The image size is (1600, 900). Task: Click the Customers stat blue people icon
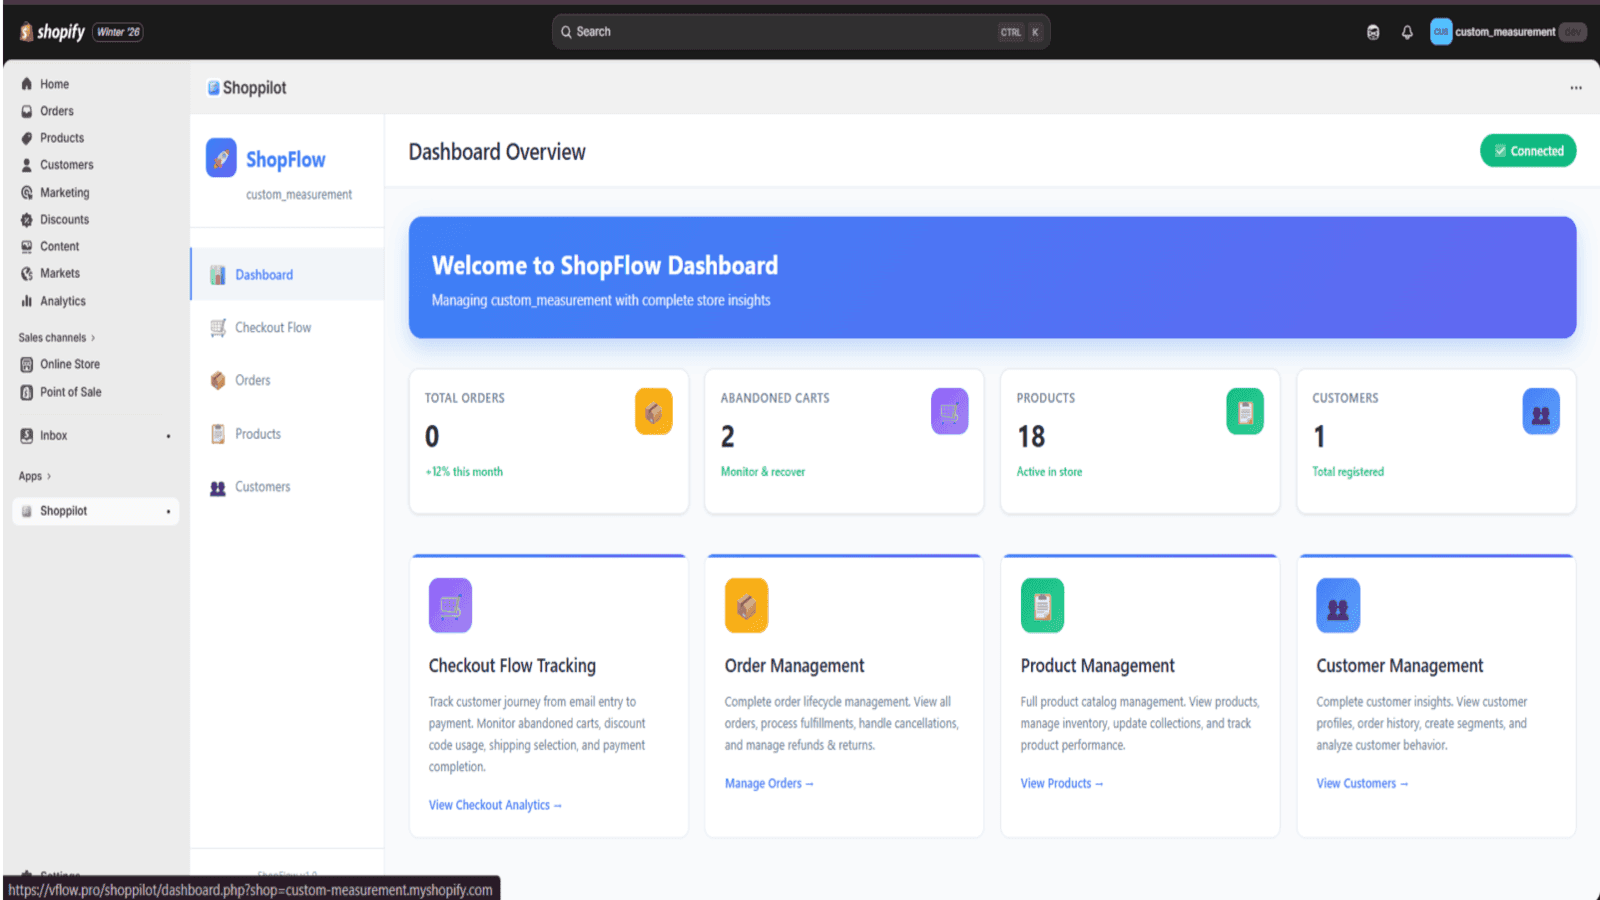tap(1541, 412)
